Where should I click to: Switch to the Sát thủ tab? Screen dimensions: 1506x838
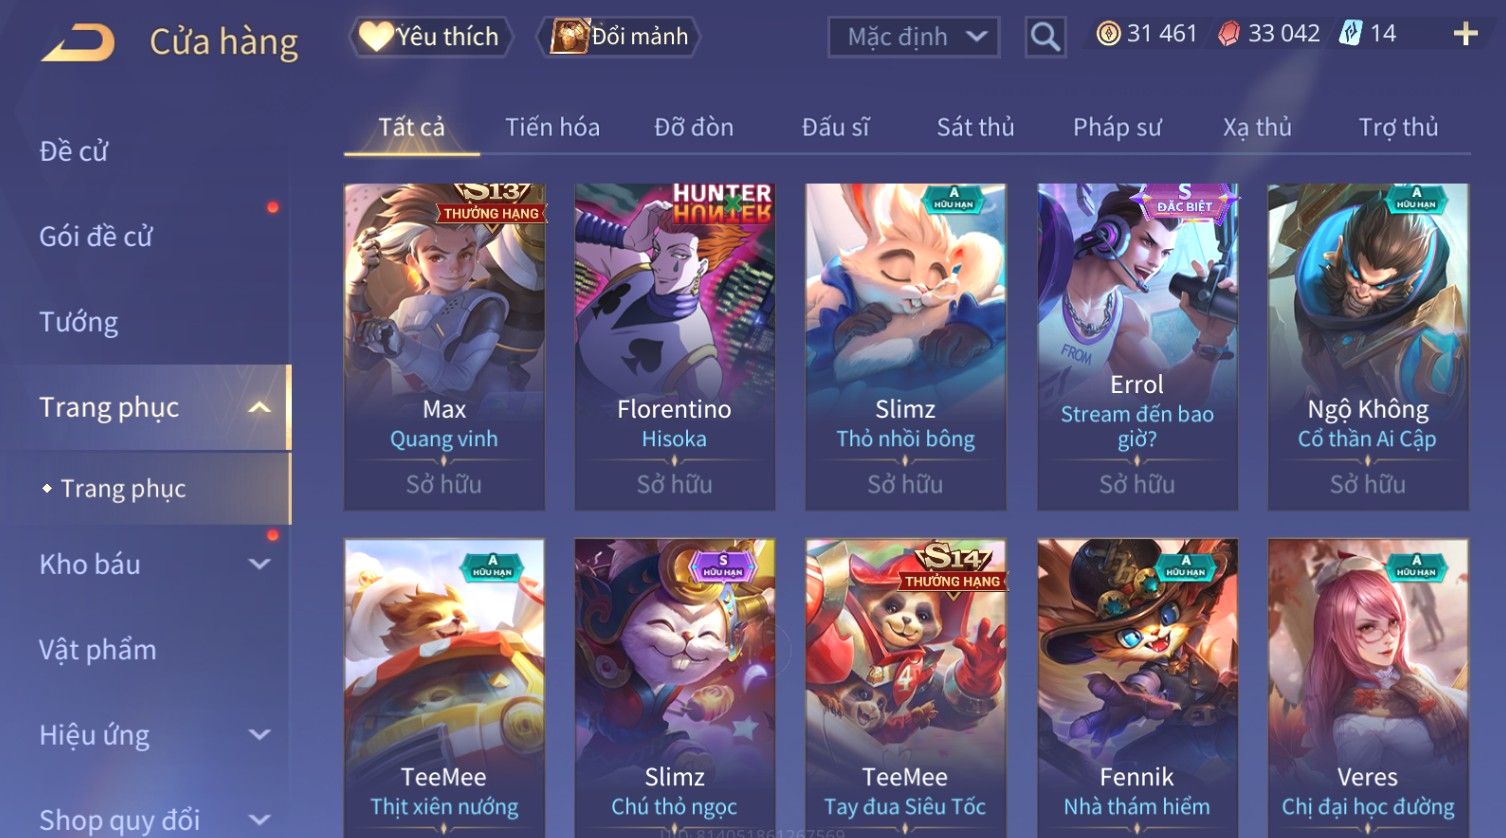(x=975, y=127)
